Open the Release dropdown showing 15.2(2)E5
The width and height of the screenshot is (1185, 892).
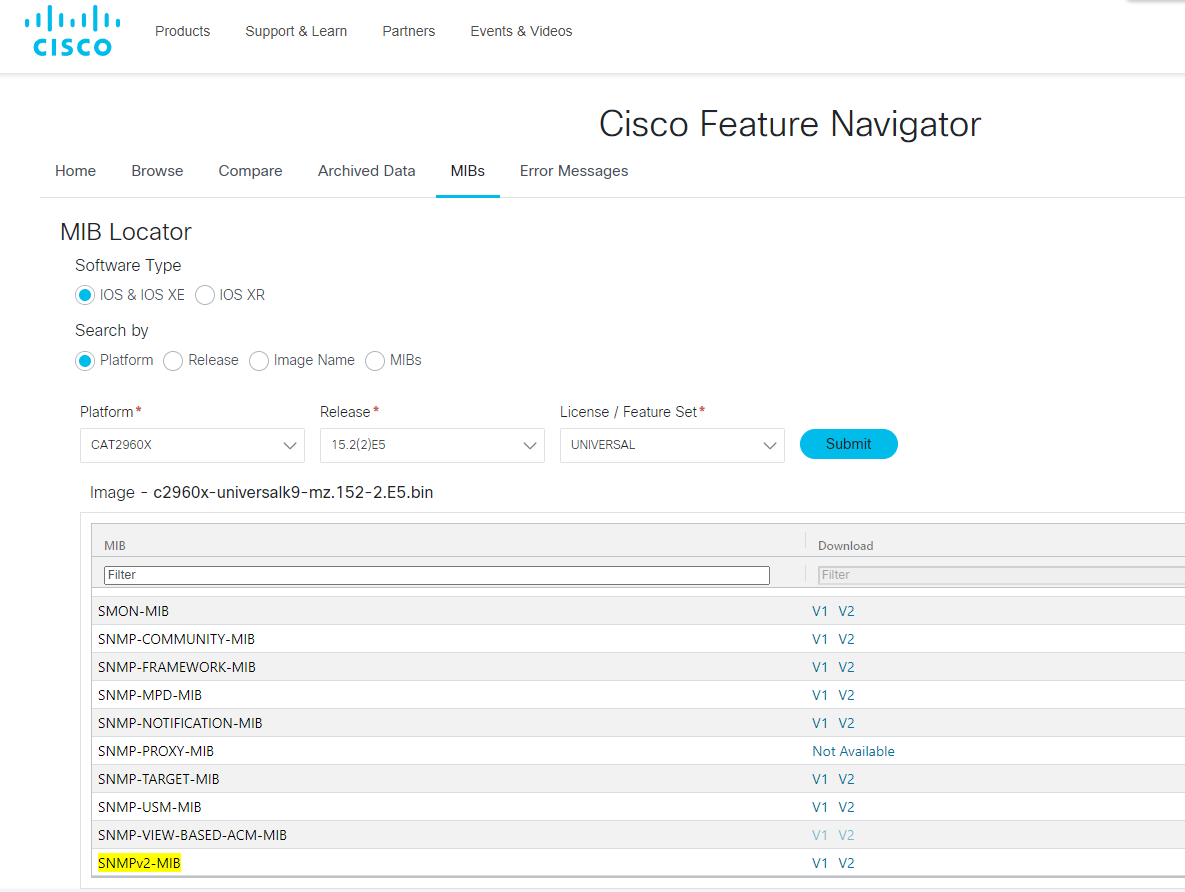click(432, 445)
